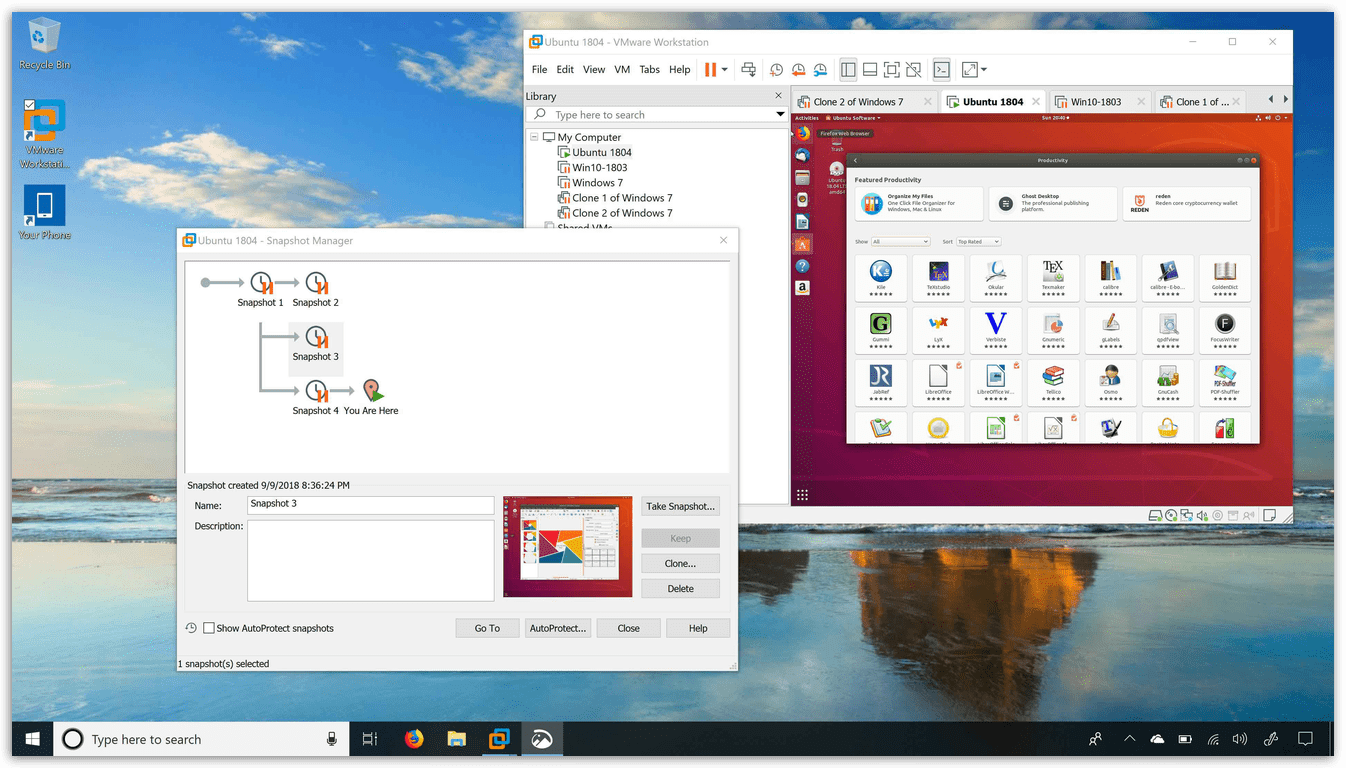The image size is (1346, 768).
Task: Click the Clone button for Snapshot 3
Action: click(680, 563)
